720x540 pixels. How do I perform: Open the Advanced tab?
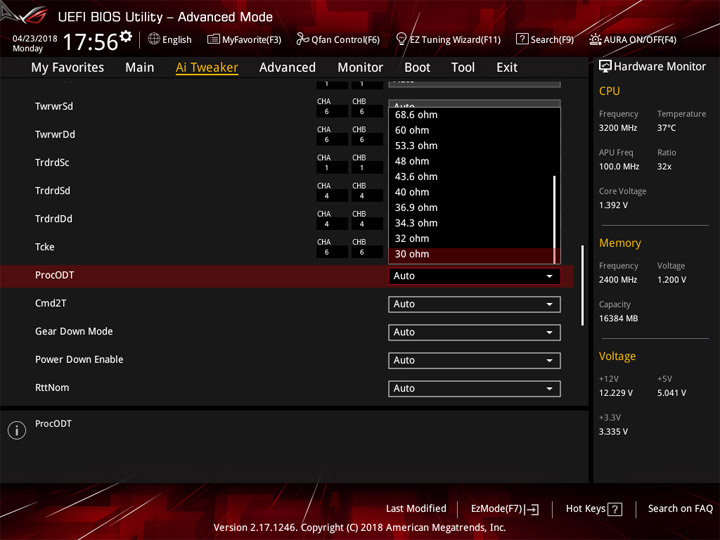click(287, 68)
